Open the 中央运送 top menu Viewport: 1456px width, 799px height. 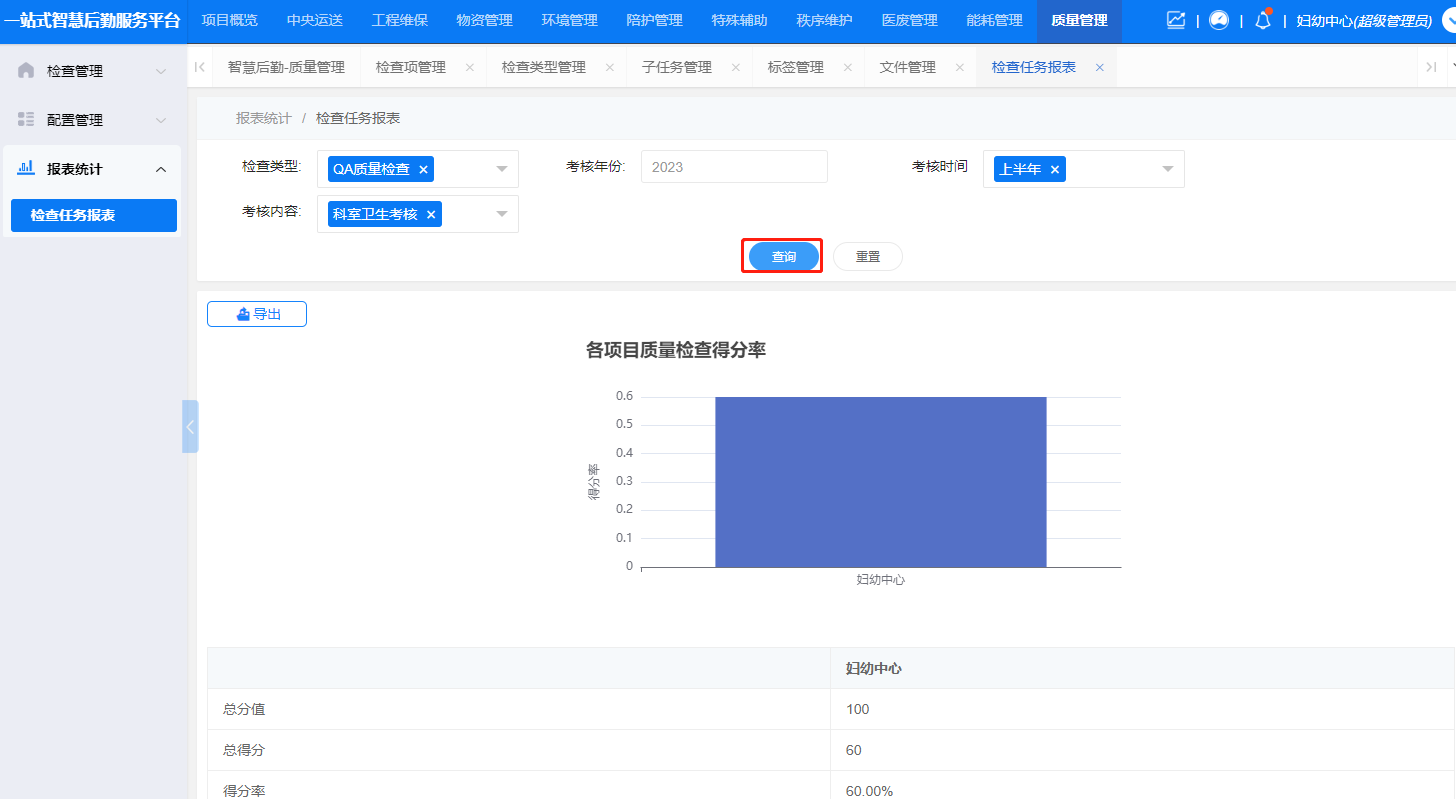tap(314, 21)
